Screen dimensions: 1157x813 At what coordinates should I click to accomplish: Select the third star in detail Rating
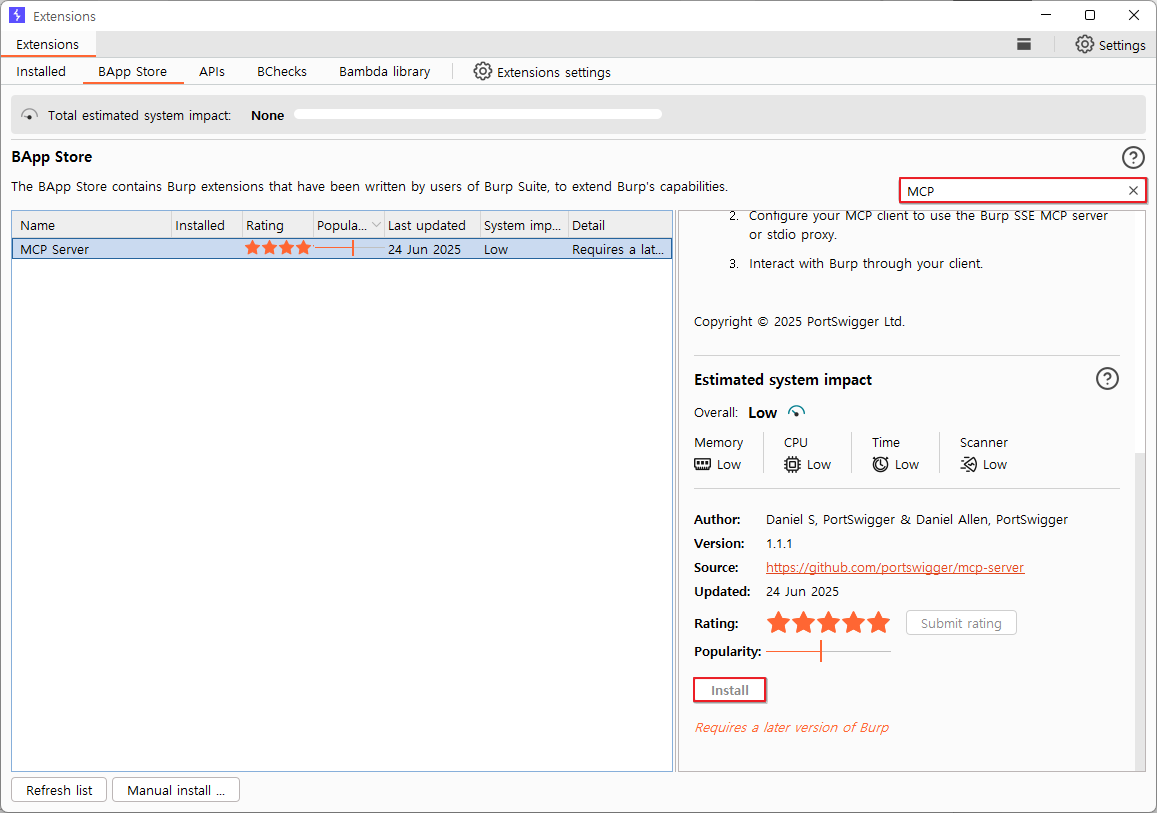[829, 623]
